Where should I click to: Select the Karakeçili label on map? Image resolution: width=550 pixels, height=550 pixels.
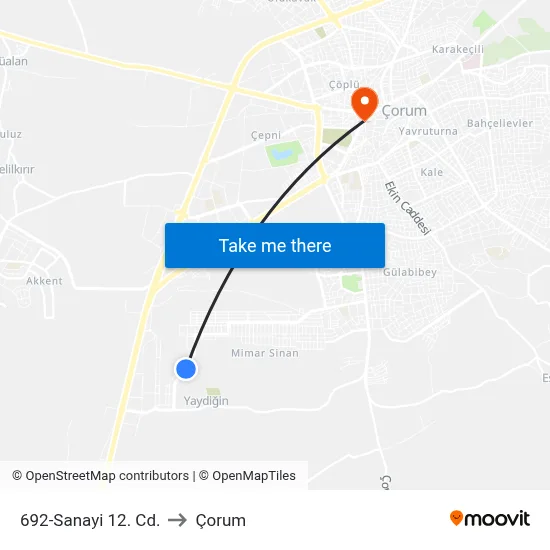coord(458,49)
